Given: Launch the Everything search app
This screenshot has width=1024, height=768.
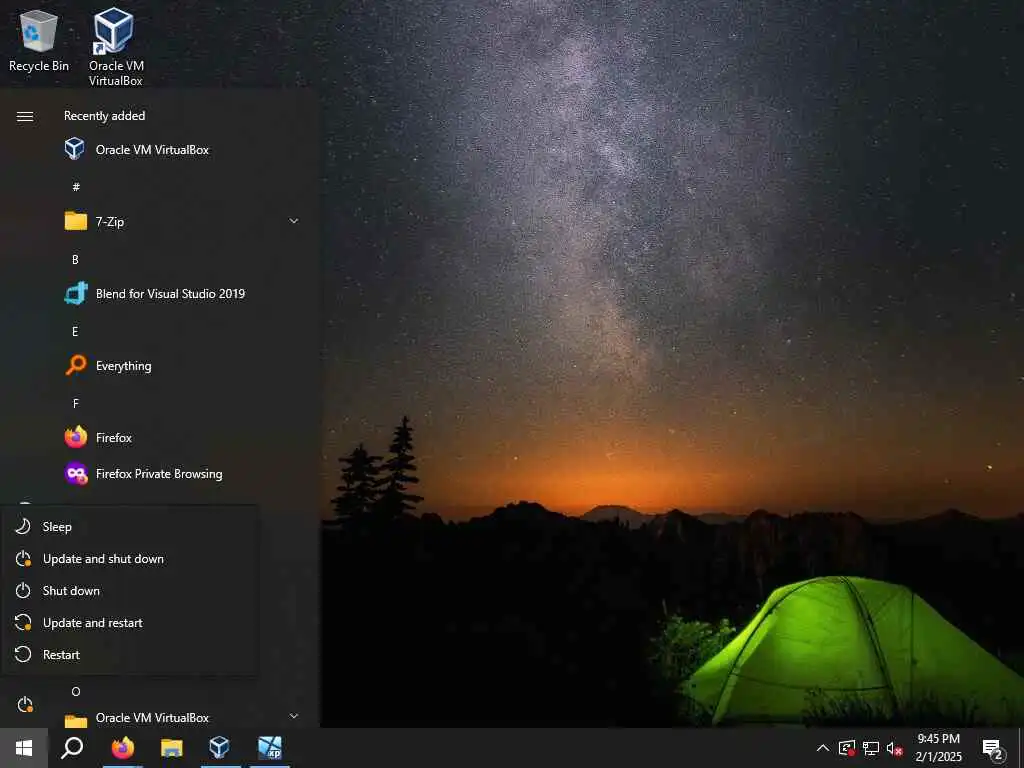Looking at the screenshot, I should (184, 366).
